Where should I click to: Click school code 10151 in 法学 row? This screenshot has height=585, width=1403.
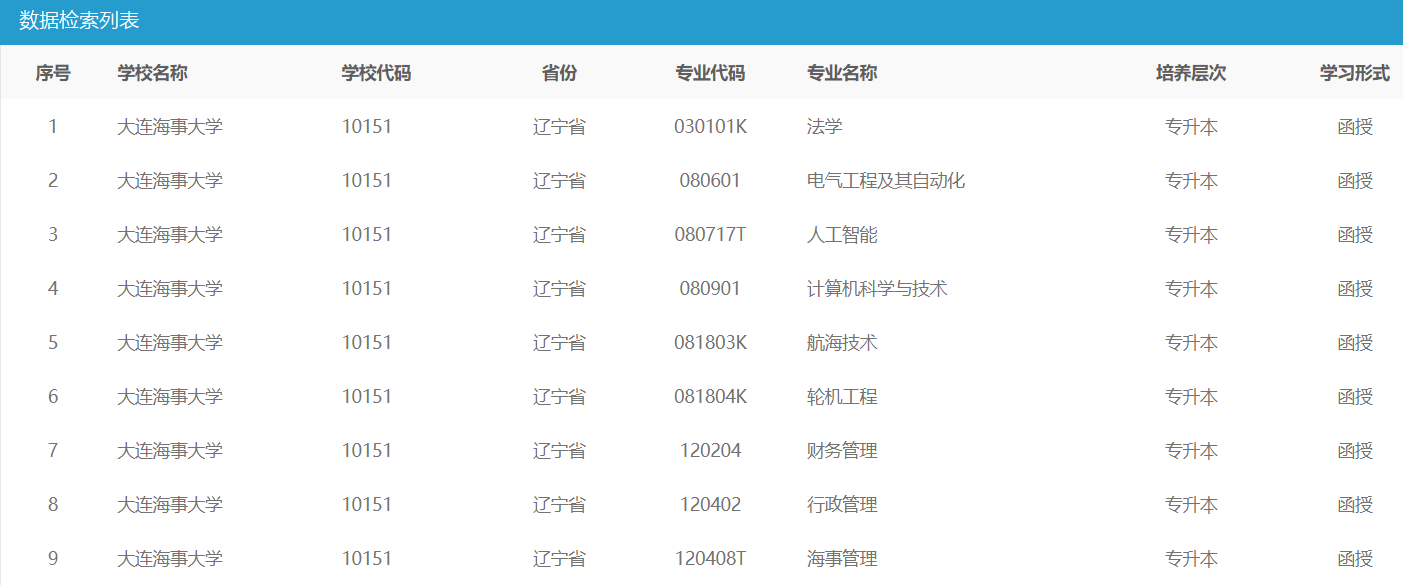click(367, 127)
